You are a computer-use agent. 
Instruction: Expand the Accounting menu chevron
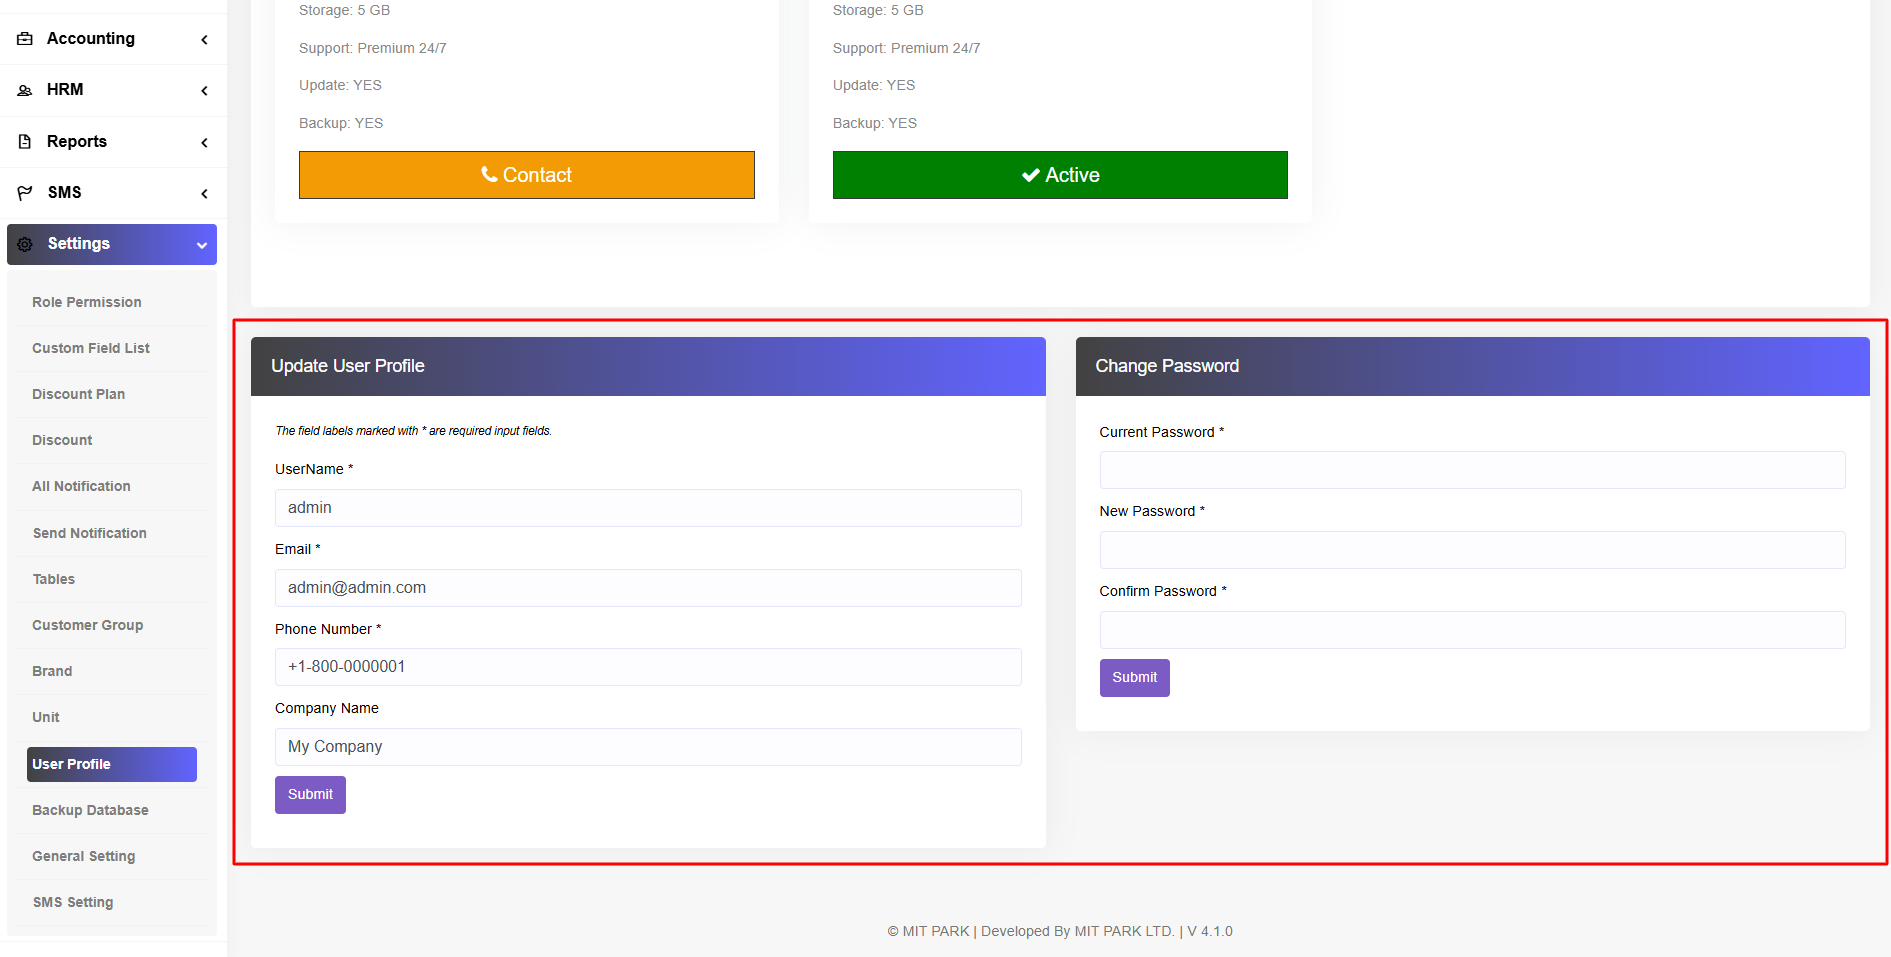coord(204,40)
